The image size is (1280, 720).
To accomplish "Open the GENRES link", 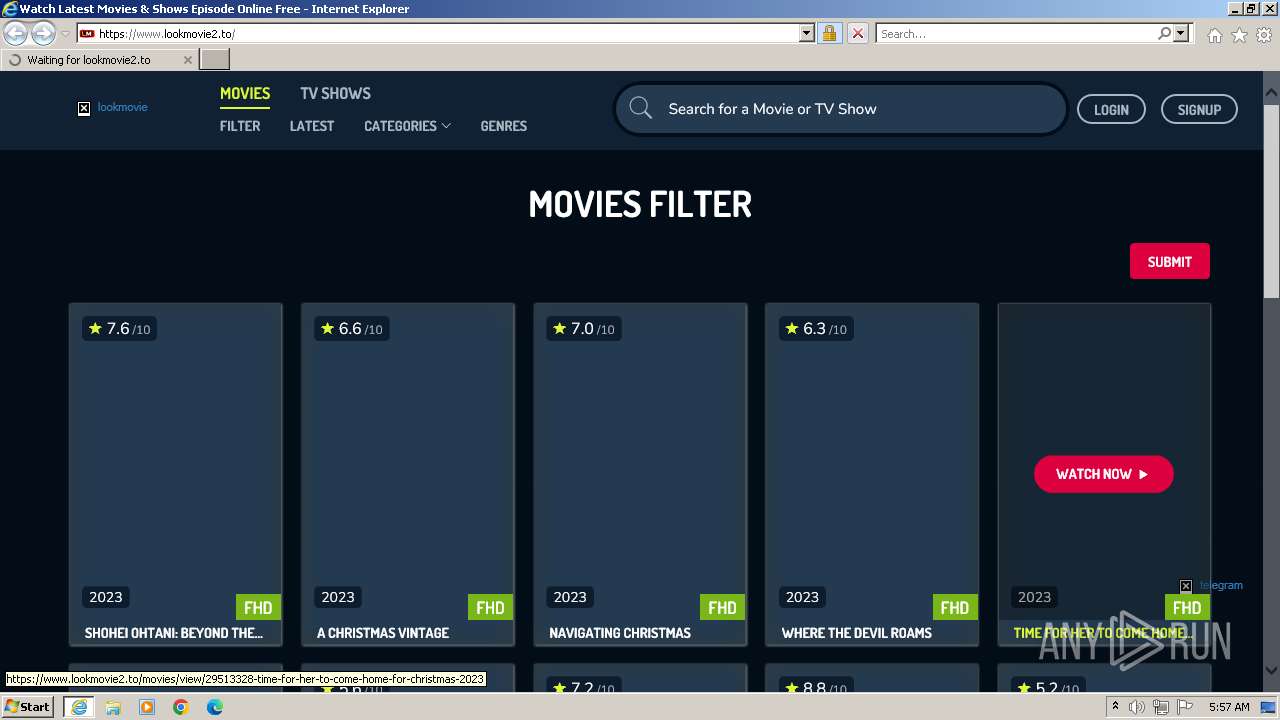I will 503,126.
